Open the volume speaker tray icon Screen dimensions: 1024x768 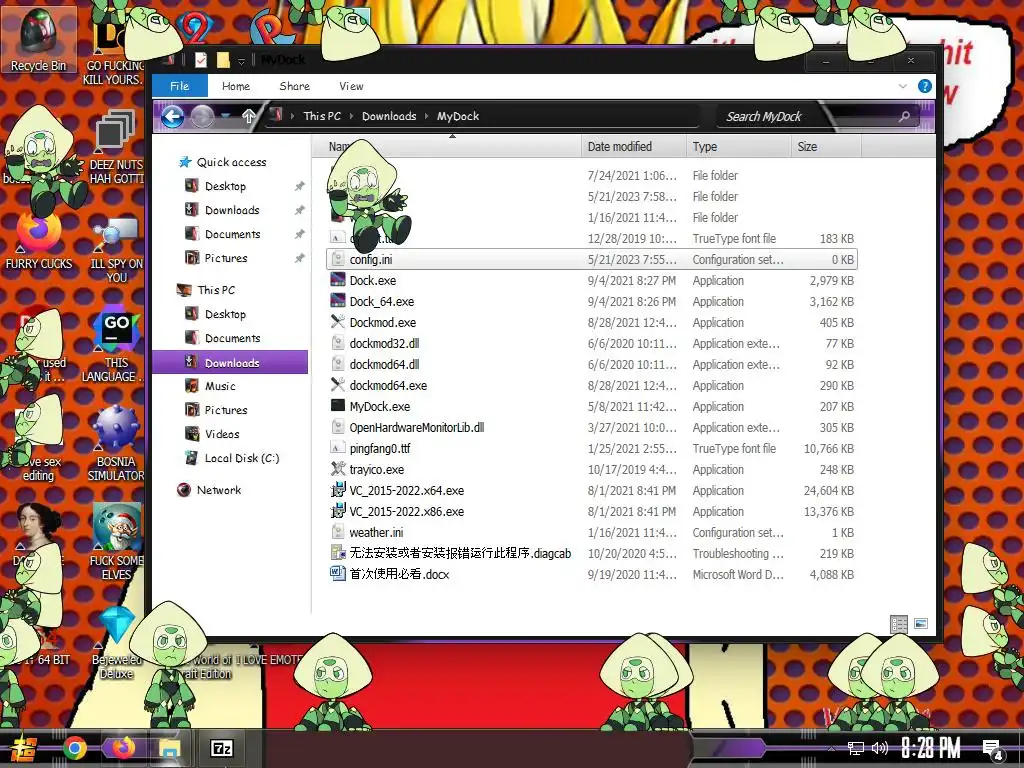880,748
